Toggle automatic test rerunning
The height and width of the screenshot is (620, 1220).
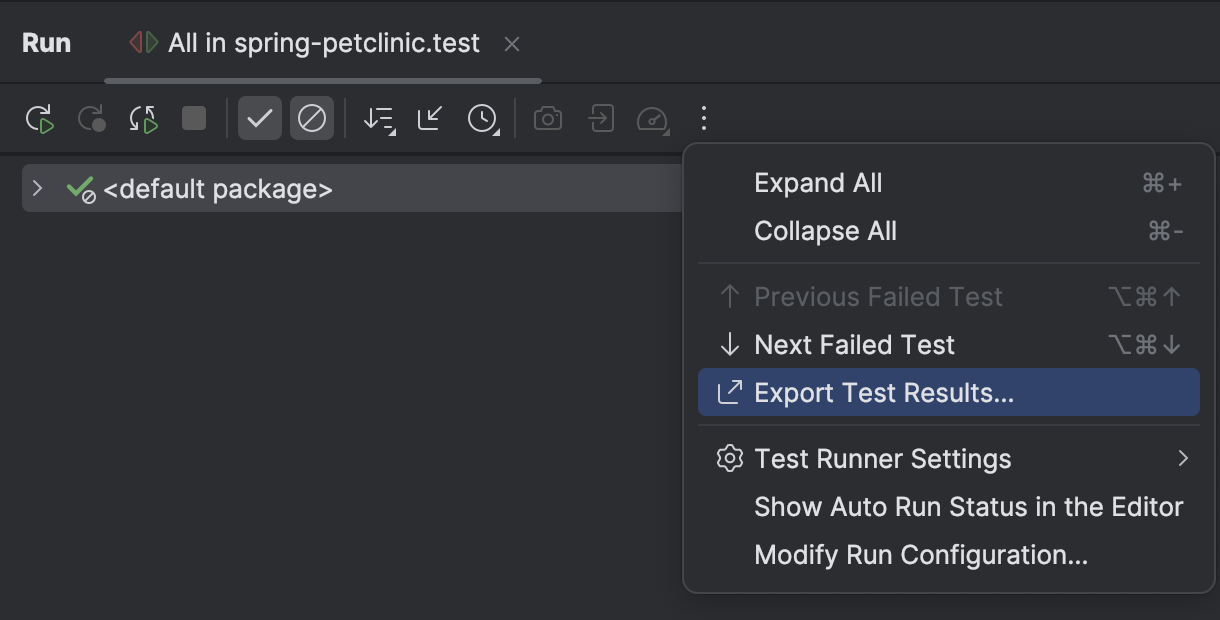pos(143,118)
